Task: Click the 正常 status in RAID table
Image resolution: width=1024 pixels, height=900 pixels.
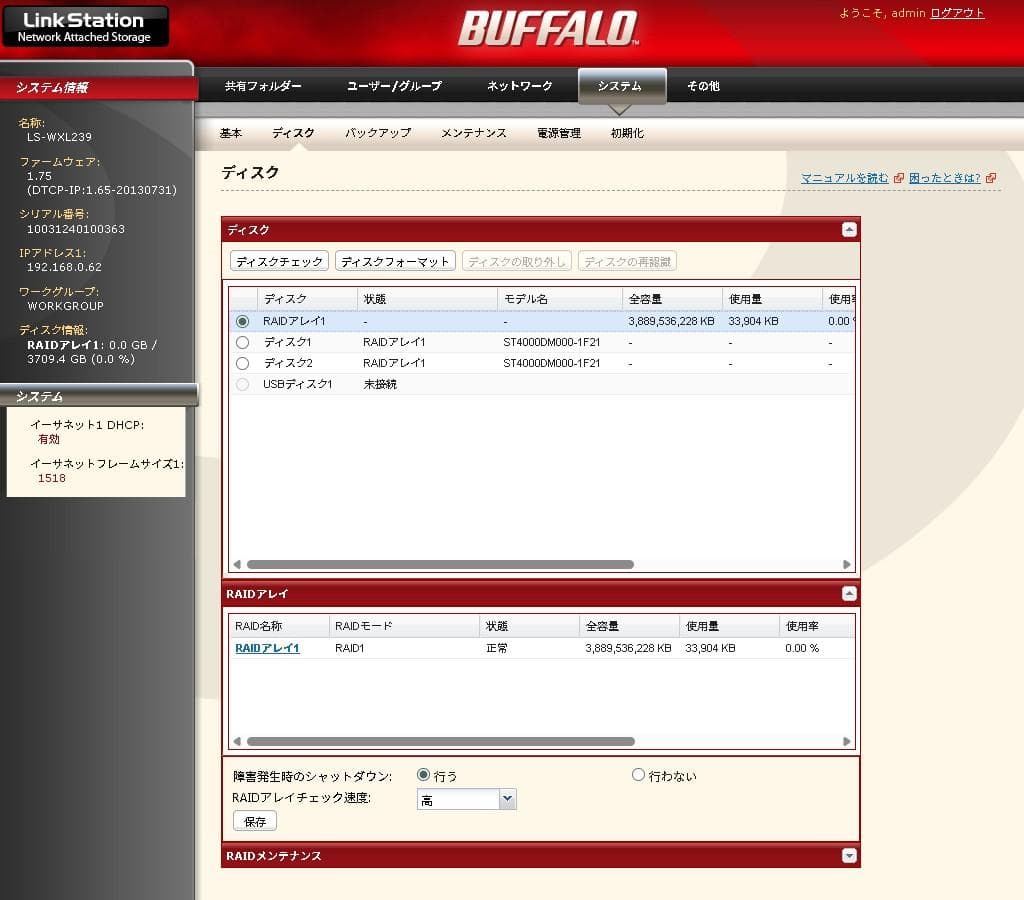Action: [496, 648]
